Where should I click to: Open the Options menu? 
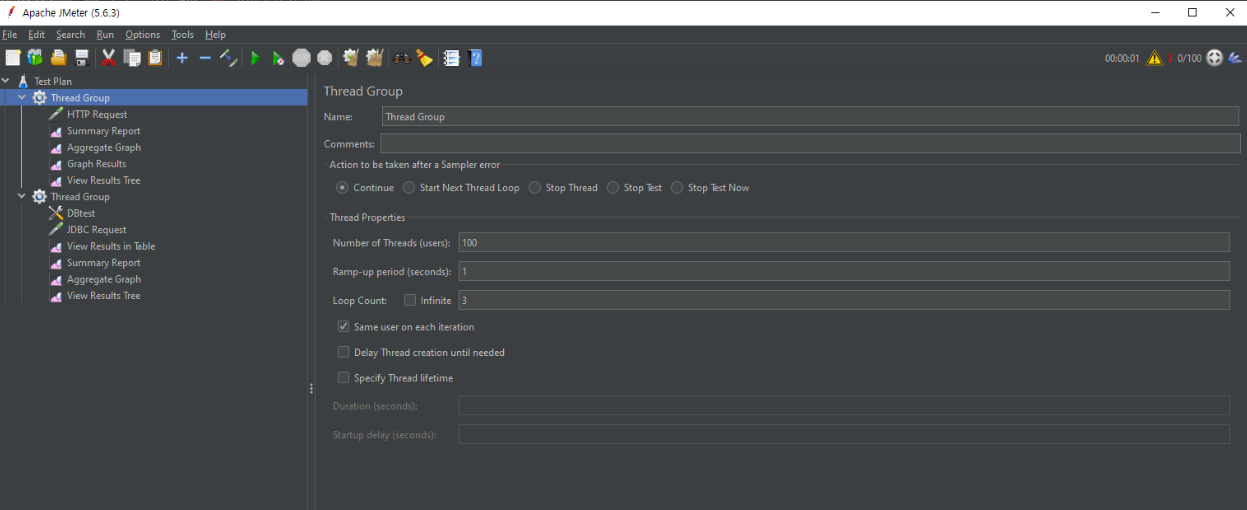tap(143, 34)
